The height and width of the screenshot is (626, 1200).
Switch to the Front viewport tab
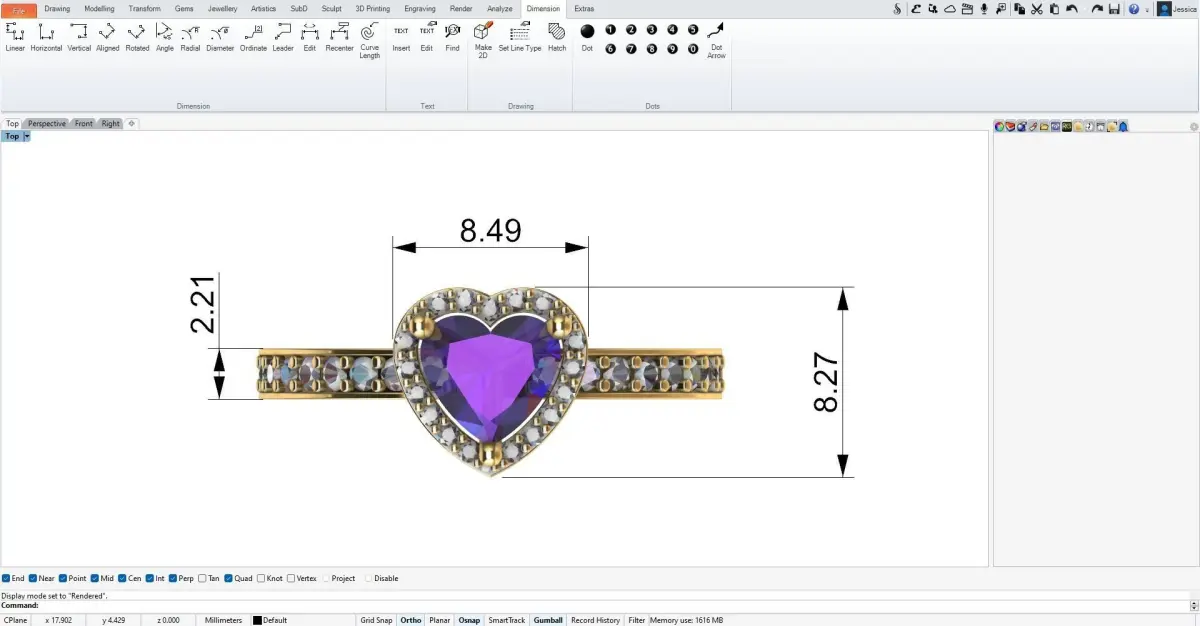tap(84, 124)
